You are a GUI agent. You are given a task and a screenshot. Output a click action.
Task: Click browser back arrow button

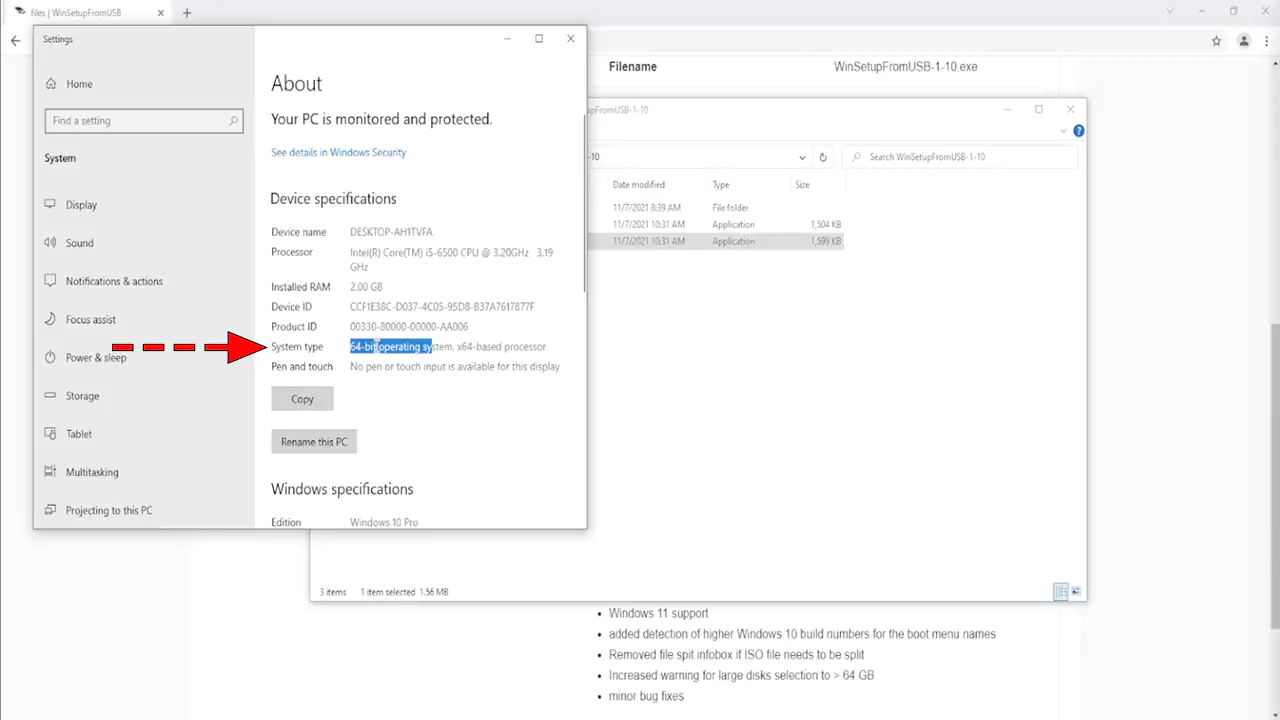pyautogui.click(x=15, y=41)
